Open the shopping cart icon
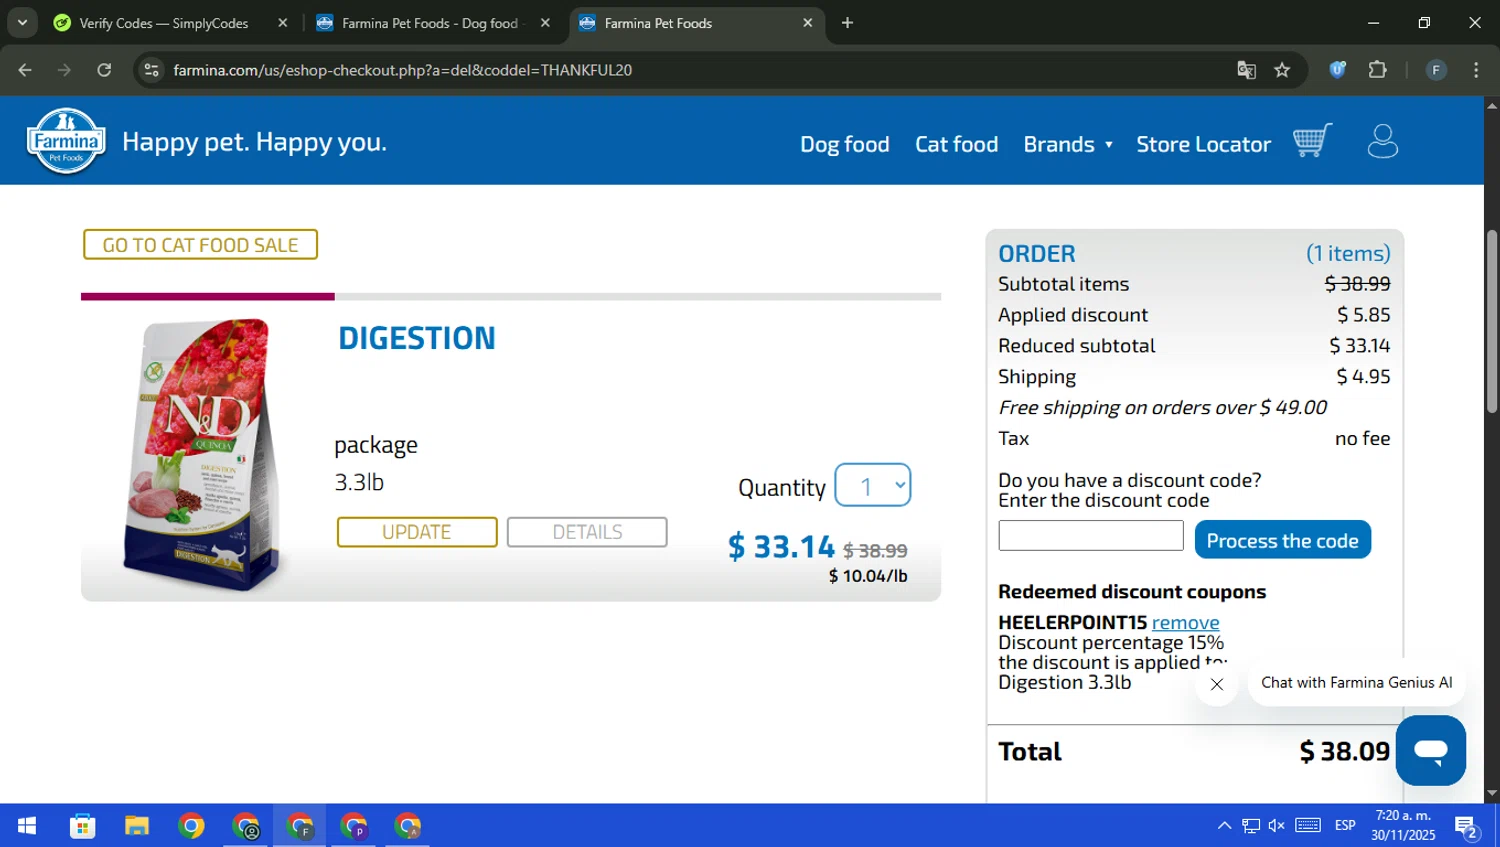The height and width of the screenshot is (847, 1500). tap(1312, 141)
